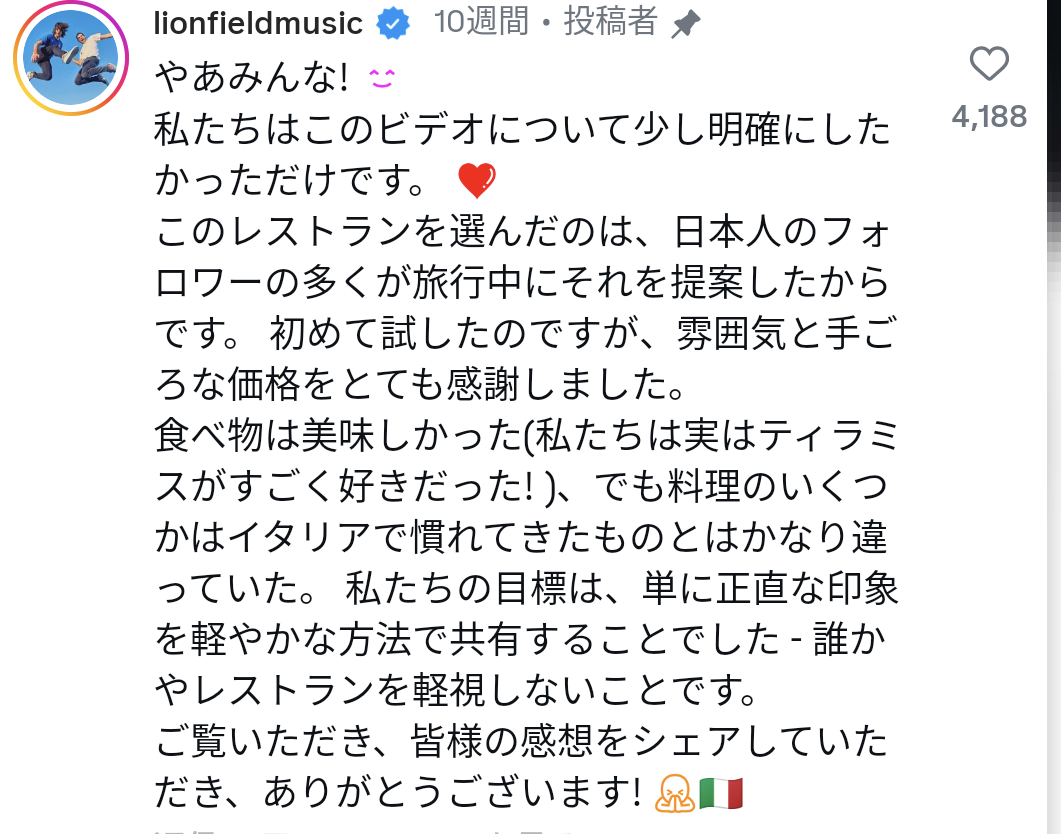Click the pink smiling face emoticon
This screenshot has height=834, width=1061.
coord(383,77)
